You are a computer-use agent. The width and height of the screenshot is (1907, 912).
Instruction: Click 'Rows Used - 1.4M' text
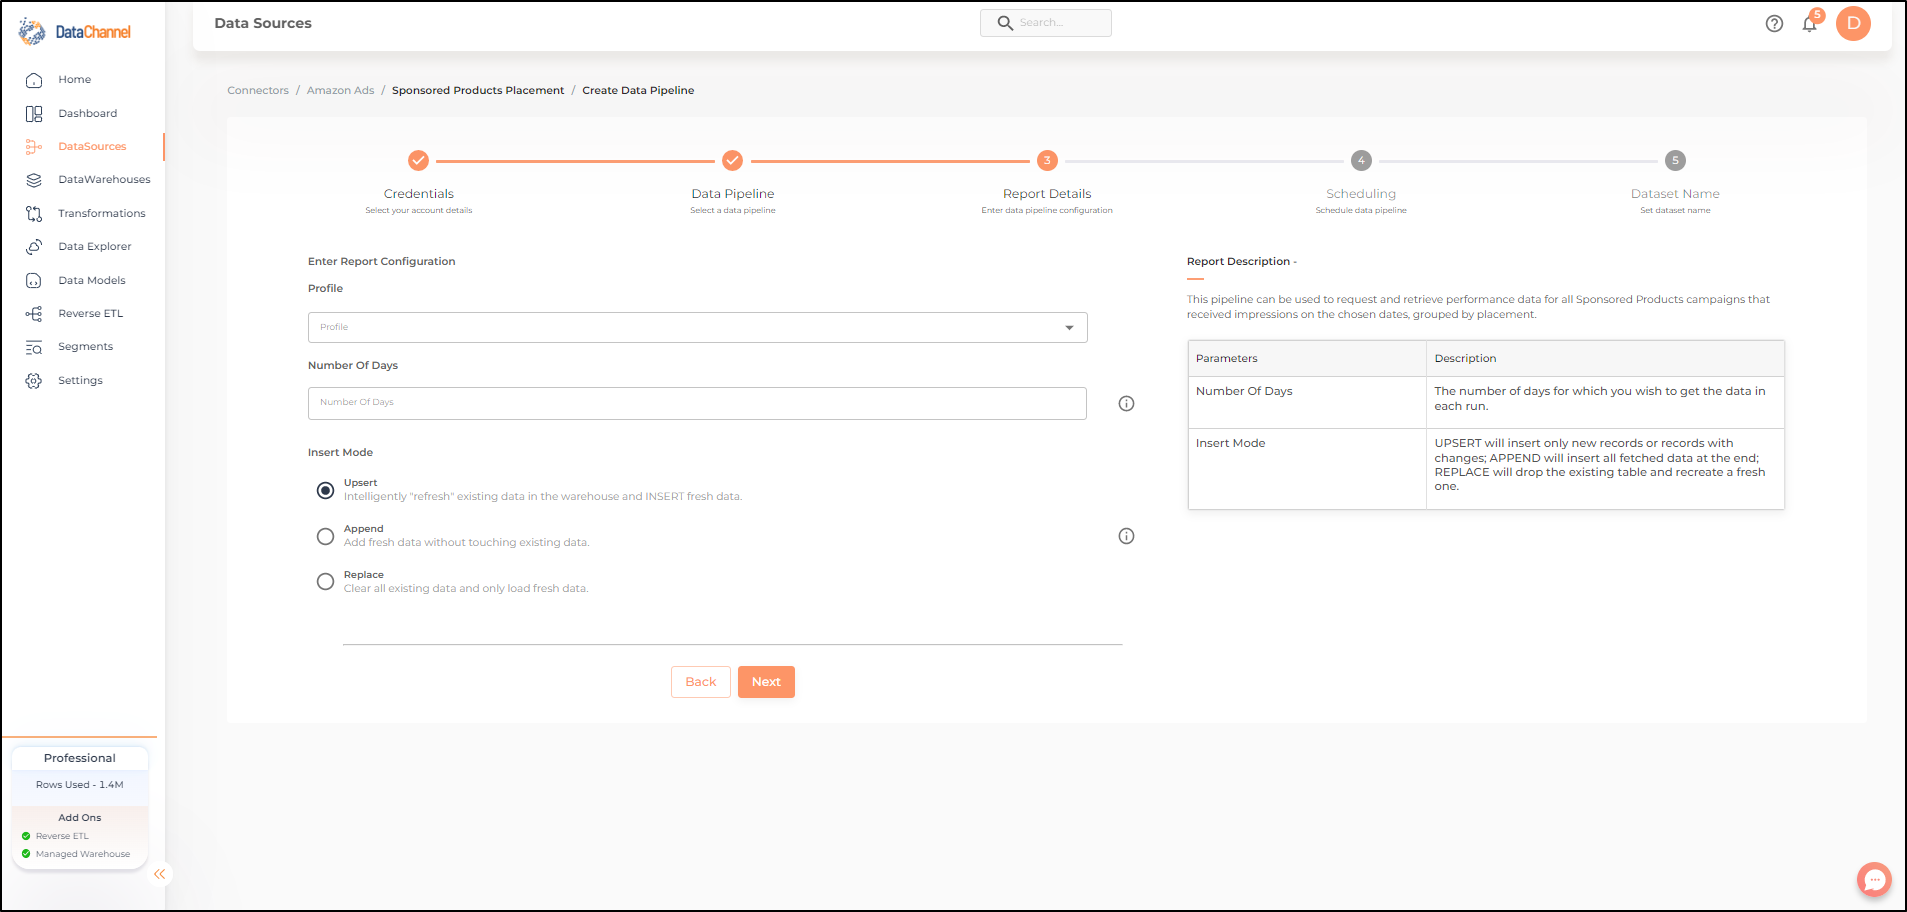pos(80,785)
